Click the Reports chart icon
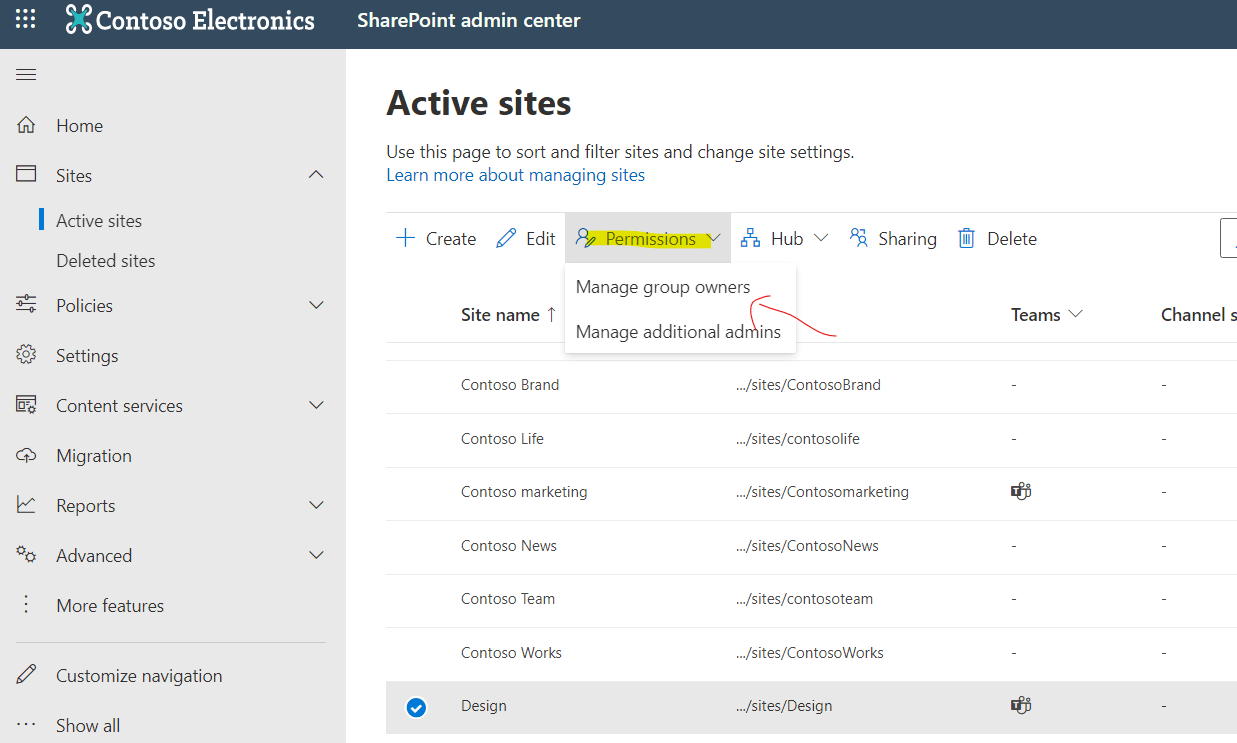This screenshot has width=1237, height=743. point(26,505)
